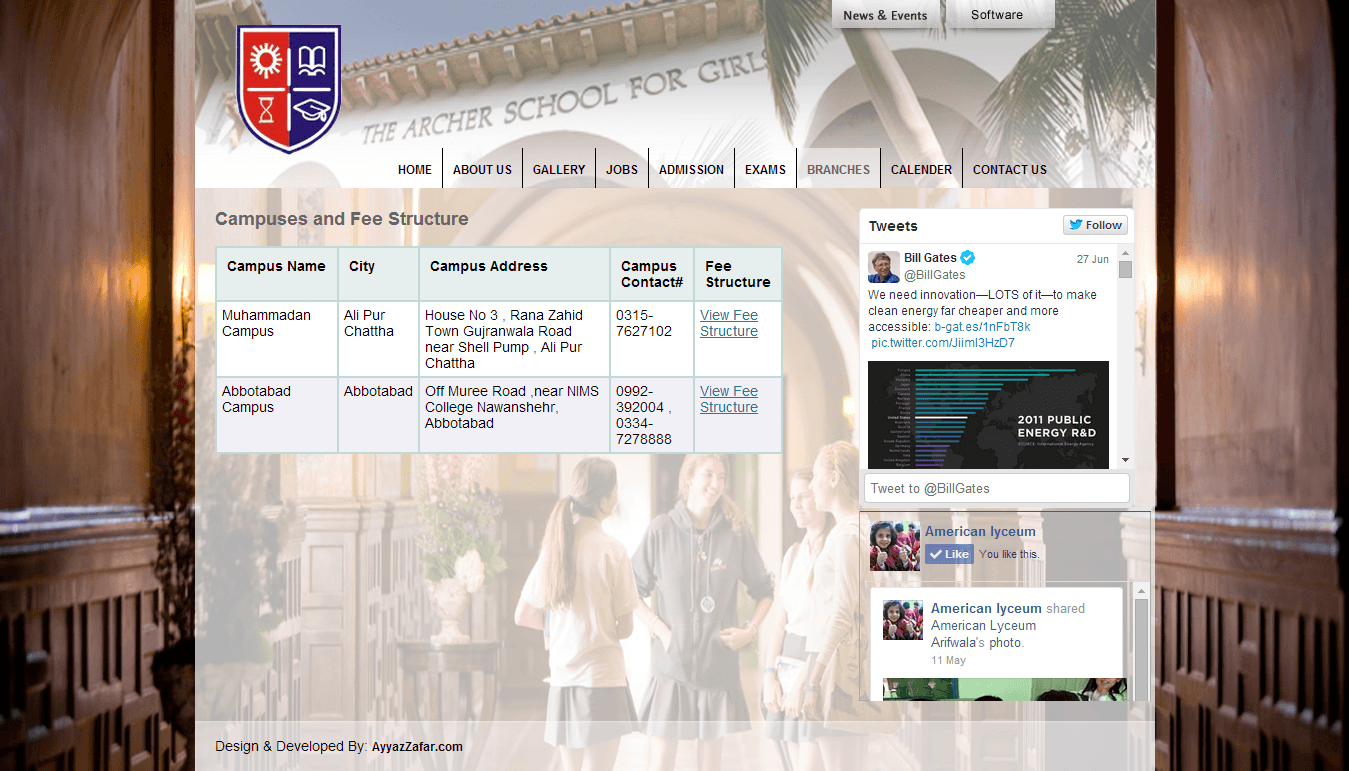Click the school crest logo
The height and width of the screenshot is (771, 1349).
point(289,89)
